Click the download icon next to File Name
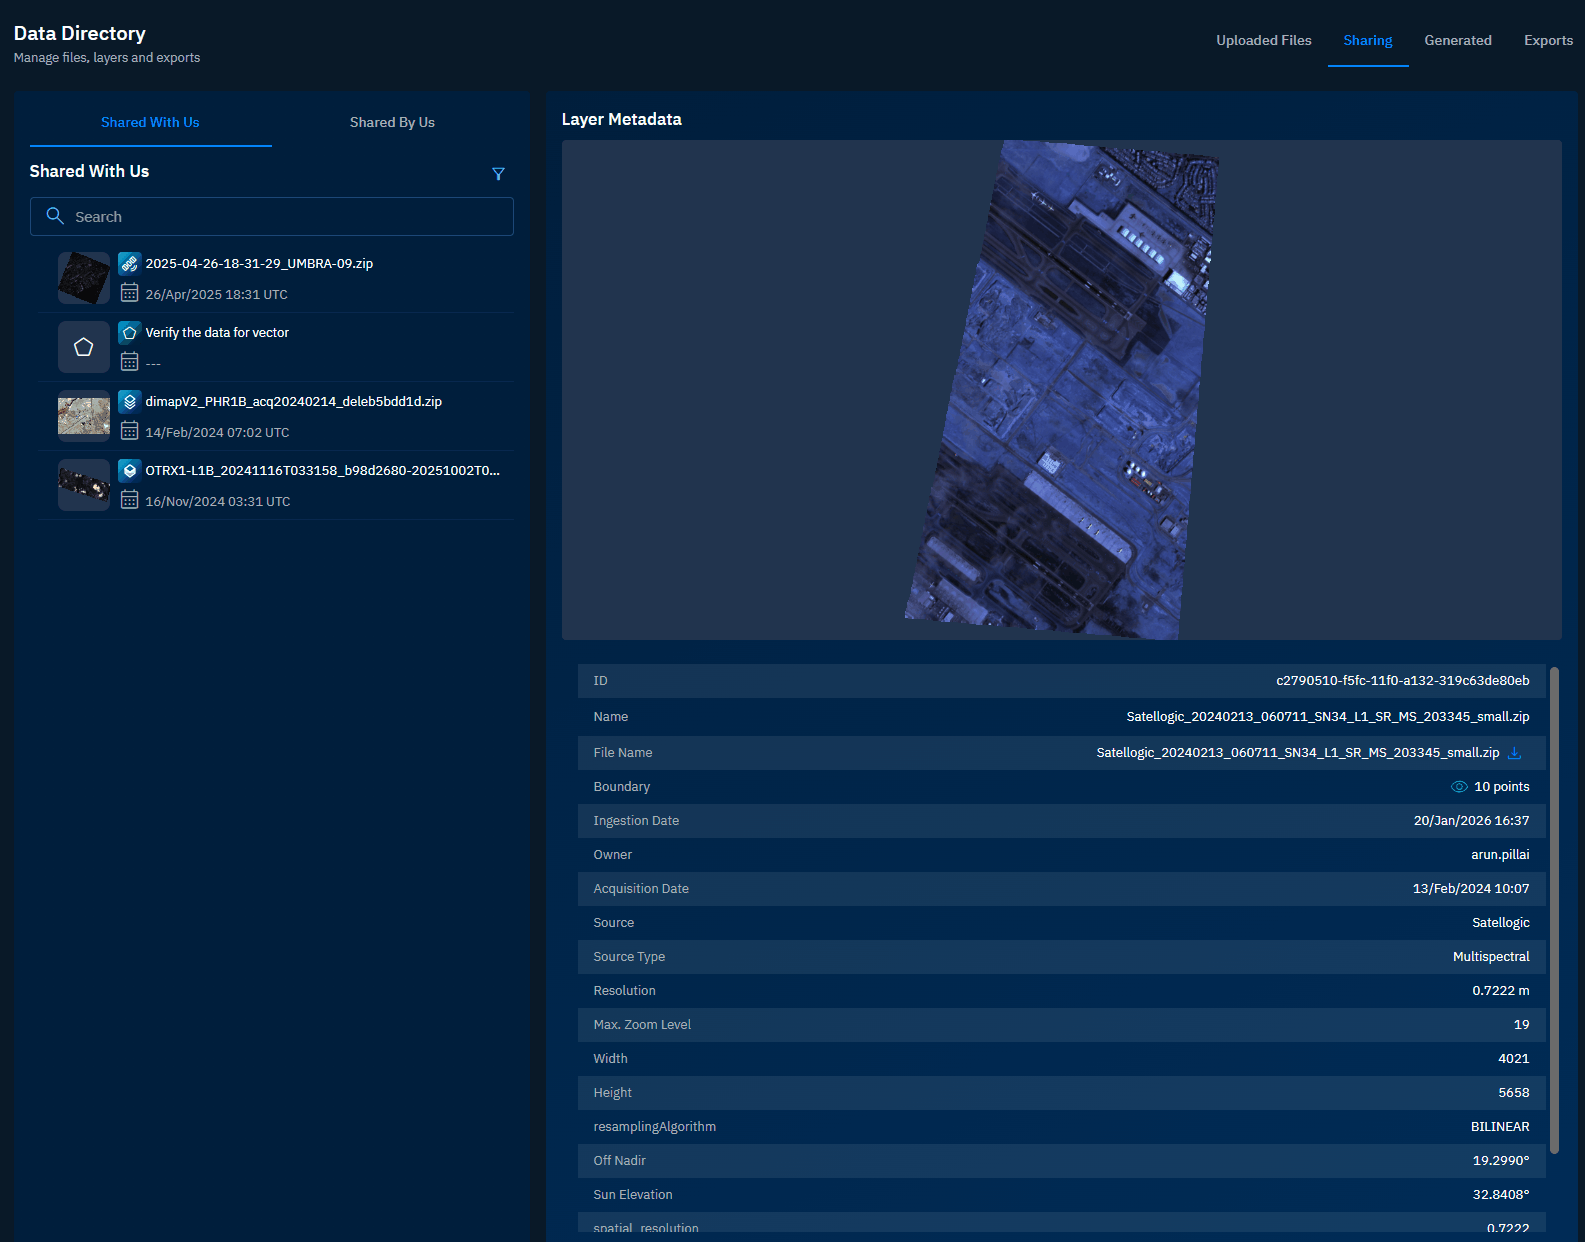The height and width of the screenshot is (1242, 1585). tap(1514, 753)
